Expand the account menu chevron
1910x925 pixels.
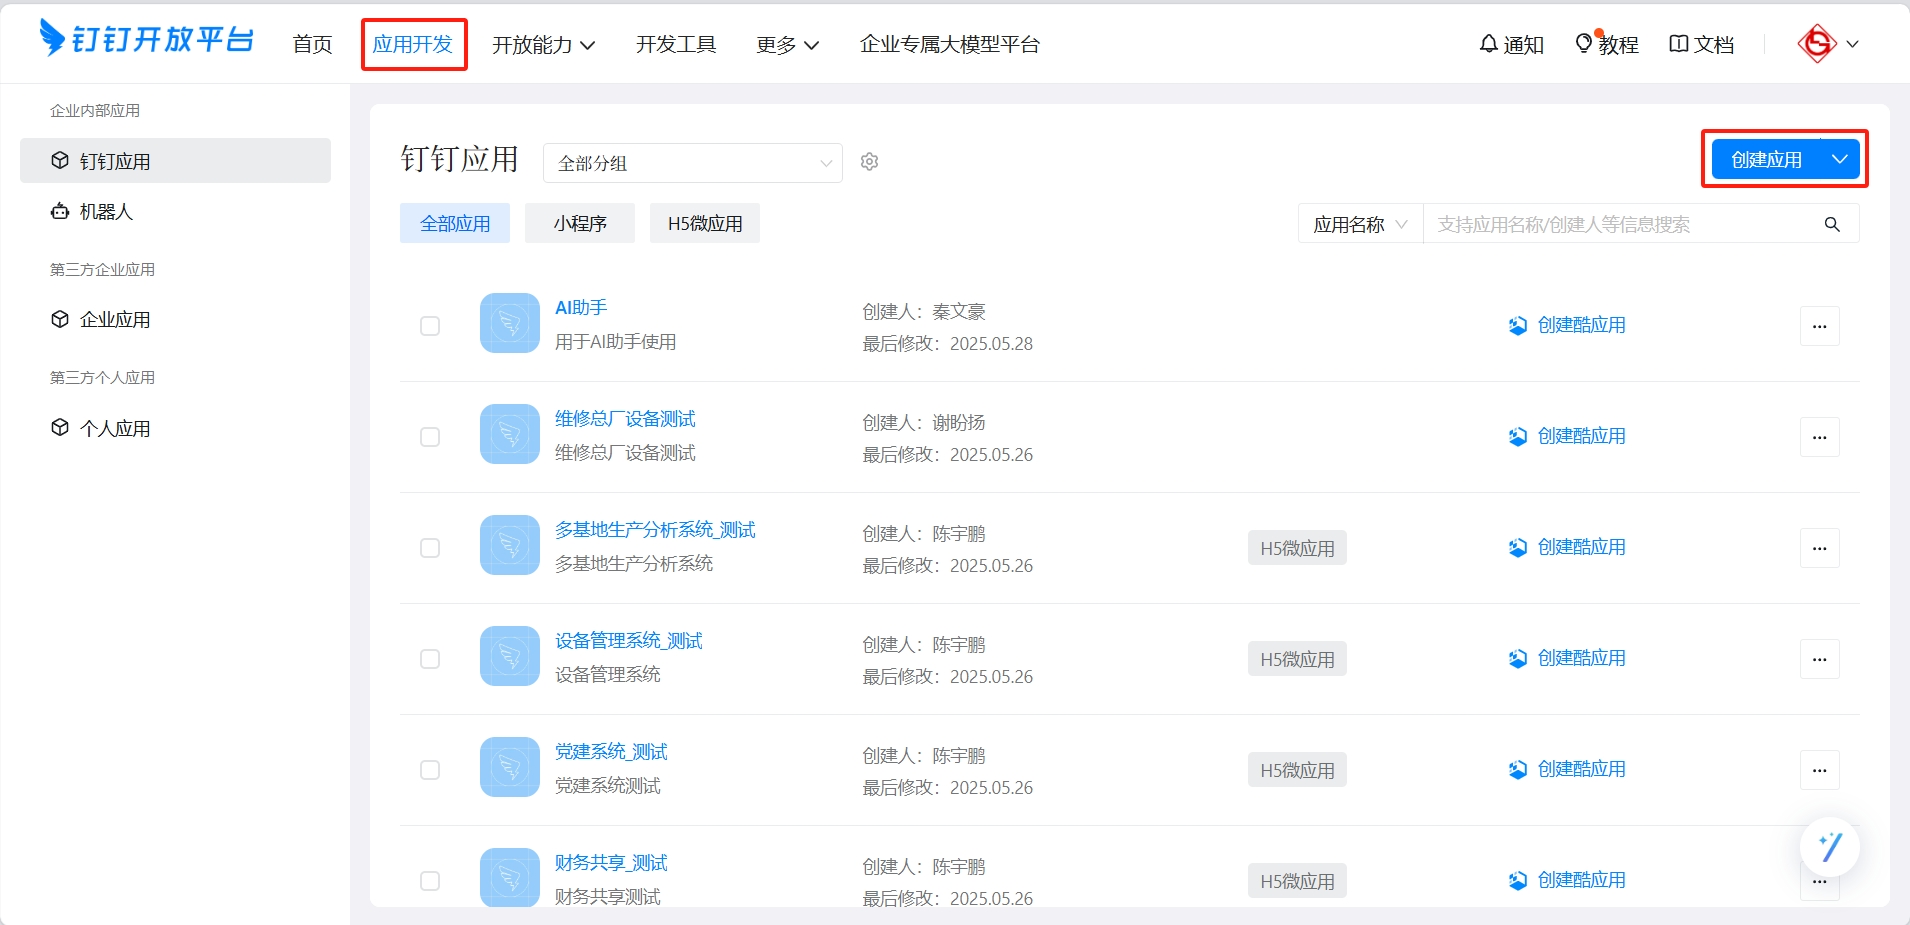pos(1852,44)
